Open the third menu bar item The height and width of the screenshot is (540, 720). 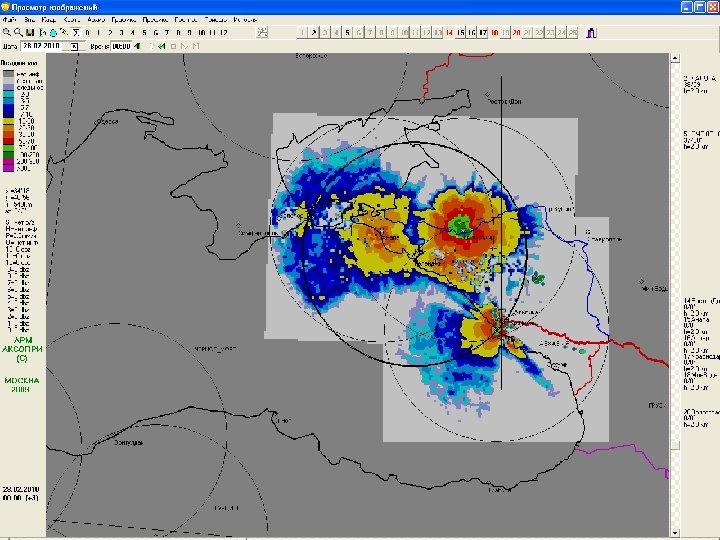click(49, 20)
